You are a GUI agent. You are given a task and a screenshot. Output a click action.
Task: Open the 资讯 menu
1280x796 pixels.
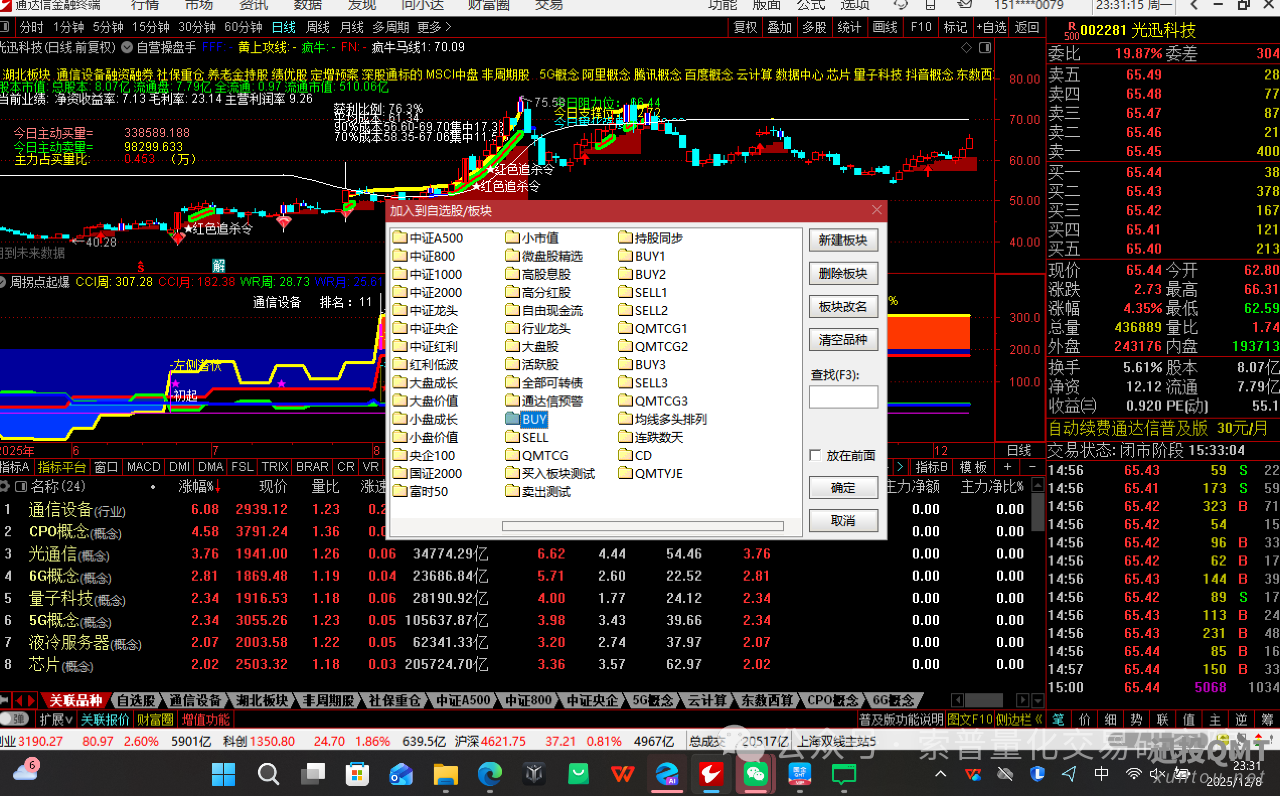(x=251, y=6)
